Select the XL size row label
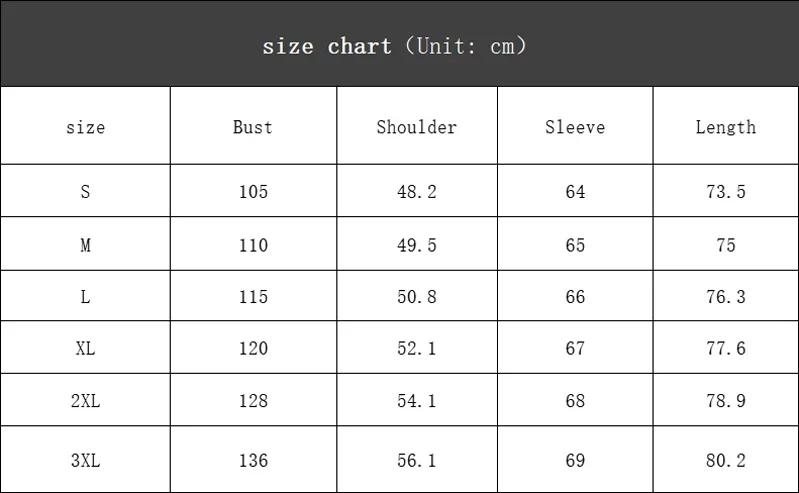 tap(85, 349)
